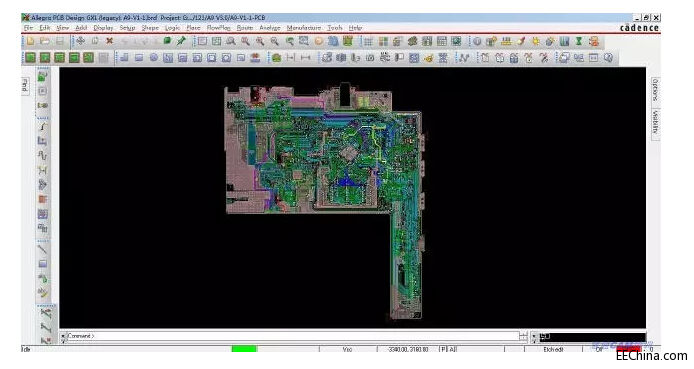Click the Show Element info icon
Screen dimensions: 694x369
tap(477, 42)
